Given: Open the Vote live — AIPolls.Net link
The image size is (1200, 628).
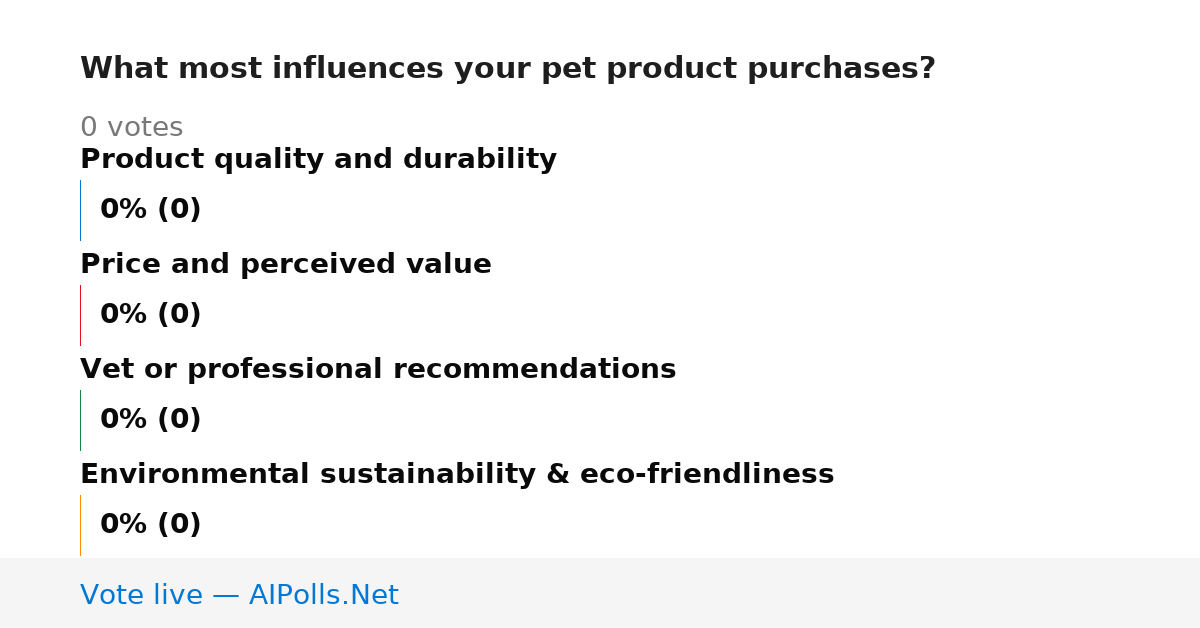Looking at the screenshot, I should point(239,595).
